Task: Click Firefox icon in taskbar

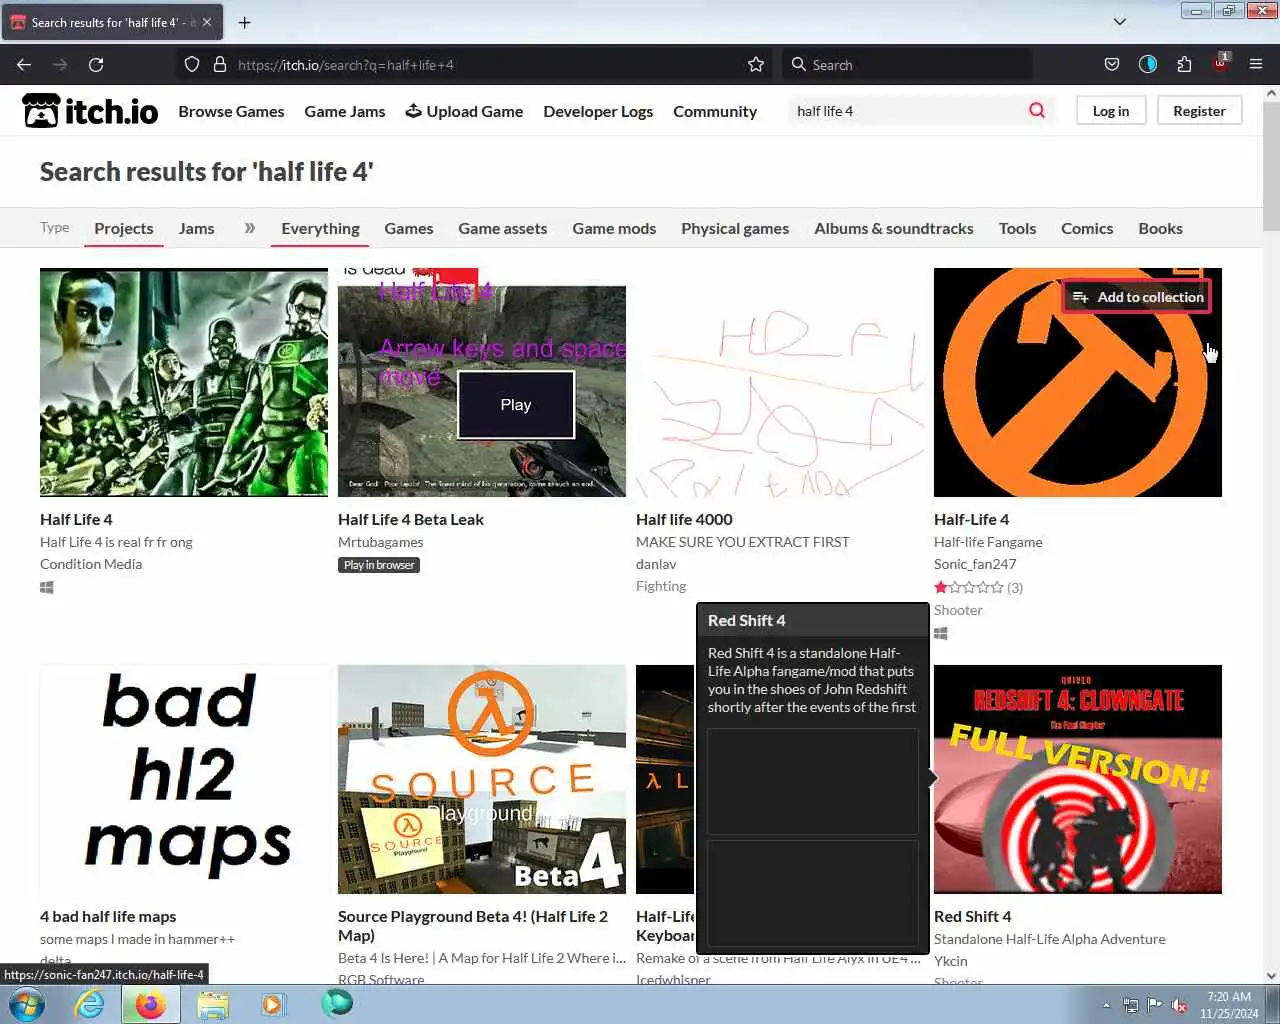Action: (x=150, y=1004)
